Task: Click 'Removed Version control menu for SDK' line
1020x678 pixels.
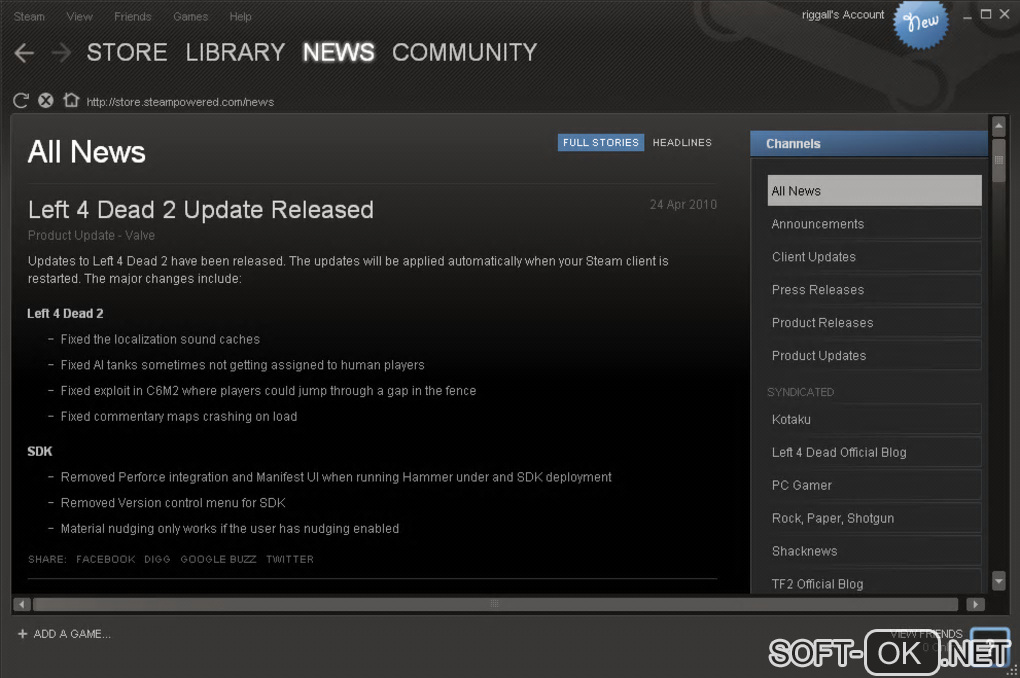Action: (x=173, y=503)
